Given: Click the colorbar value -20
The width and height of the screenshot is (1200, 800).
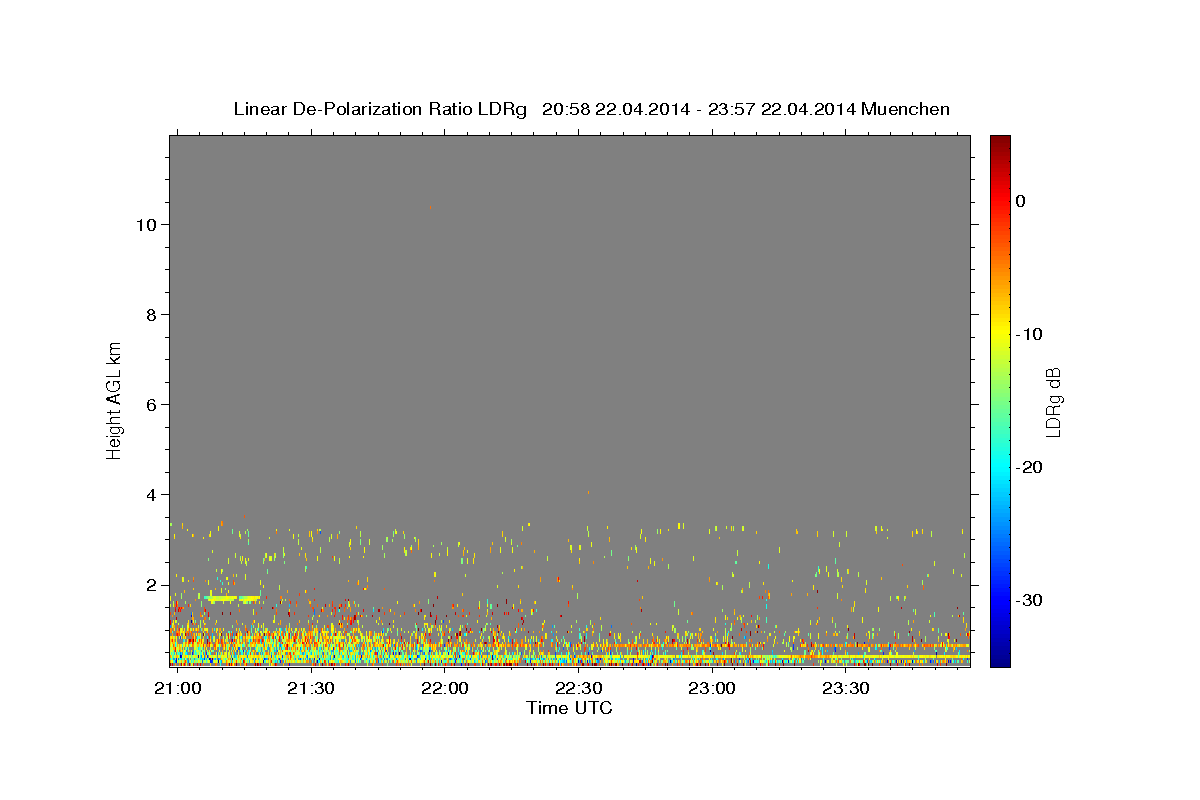Looking at the screenshot, I should pos(1030,467).
